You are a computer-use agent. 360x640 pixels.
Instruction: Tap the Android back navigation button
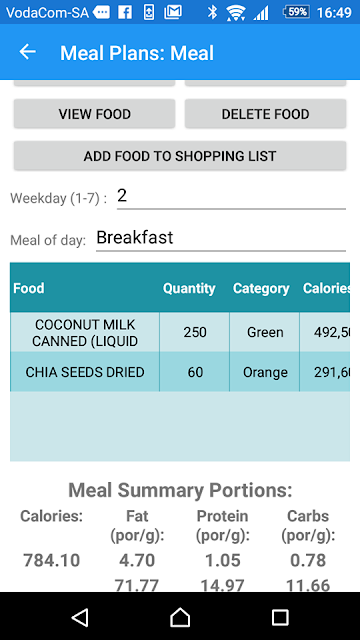coord(80,617)
